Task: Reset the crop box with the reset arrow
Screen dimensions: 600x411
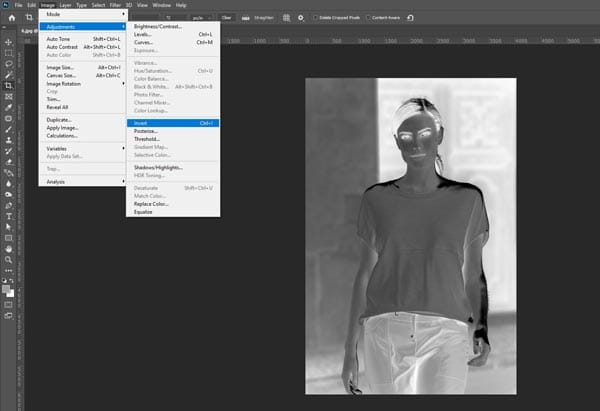Action: [410, 18]
